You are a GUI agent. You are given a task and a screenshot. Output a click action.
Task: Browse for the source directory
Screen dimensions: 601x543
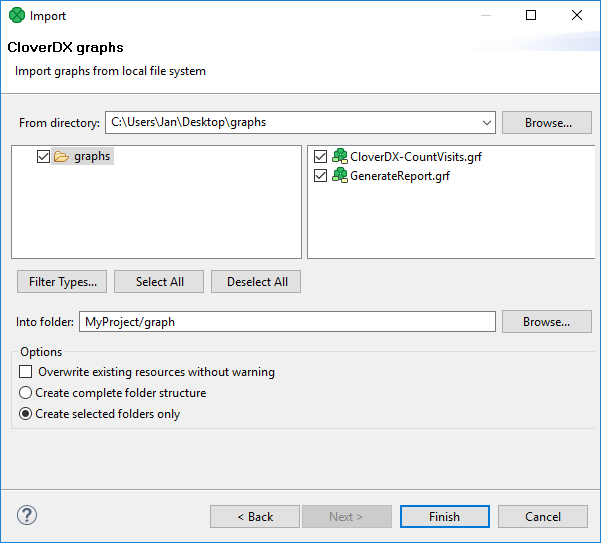[547, 123]
